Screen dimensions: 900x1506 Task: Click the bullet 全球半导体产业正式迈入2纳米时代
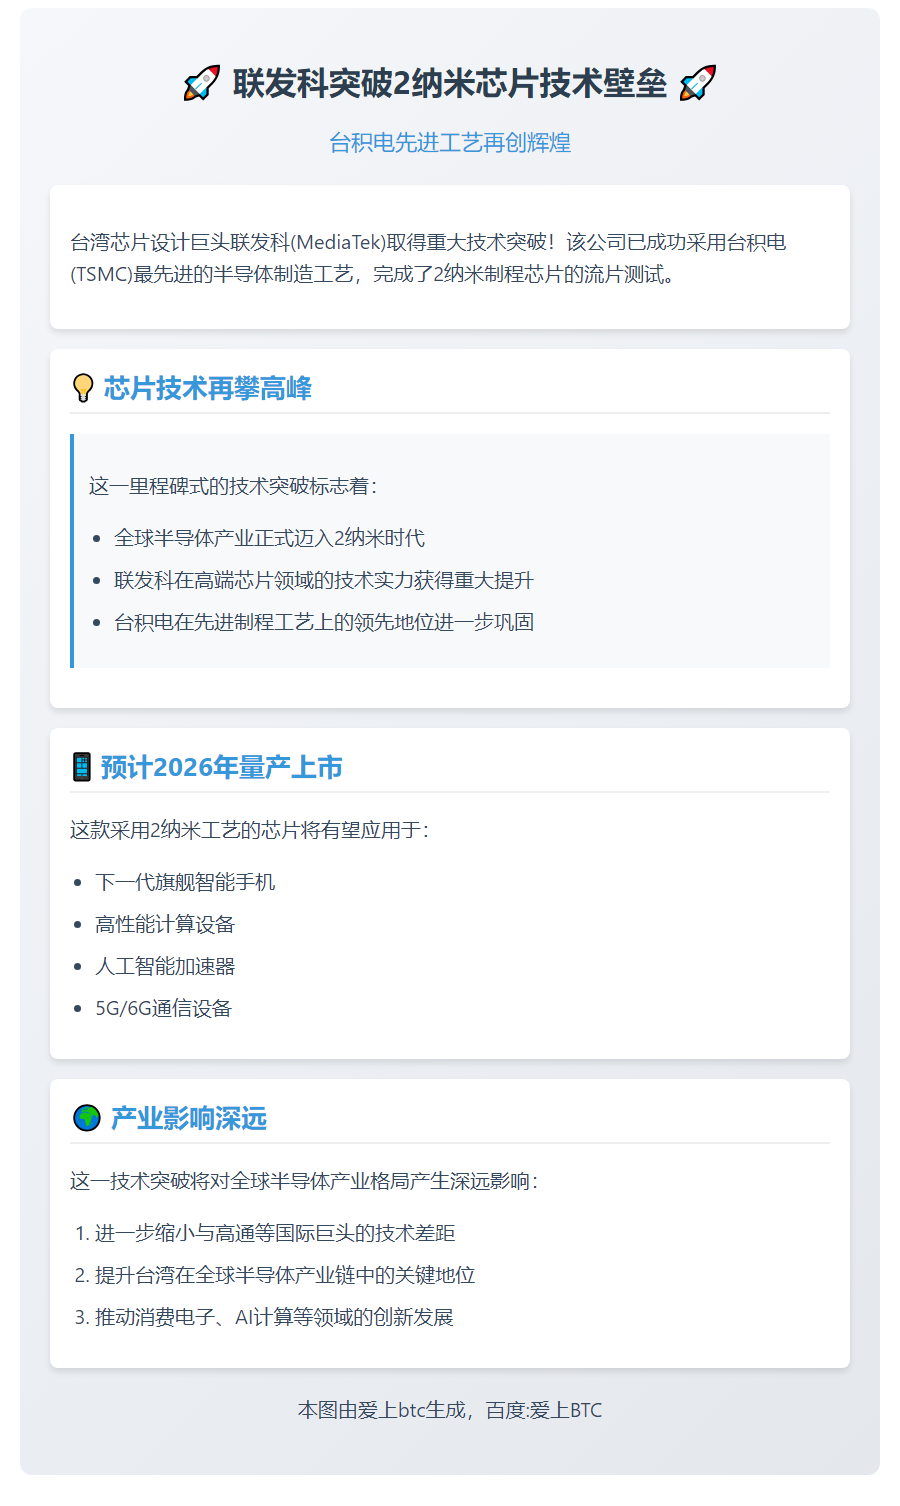[x=269, y=538]
